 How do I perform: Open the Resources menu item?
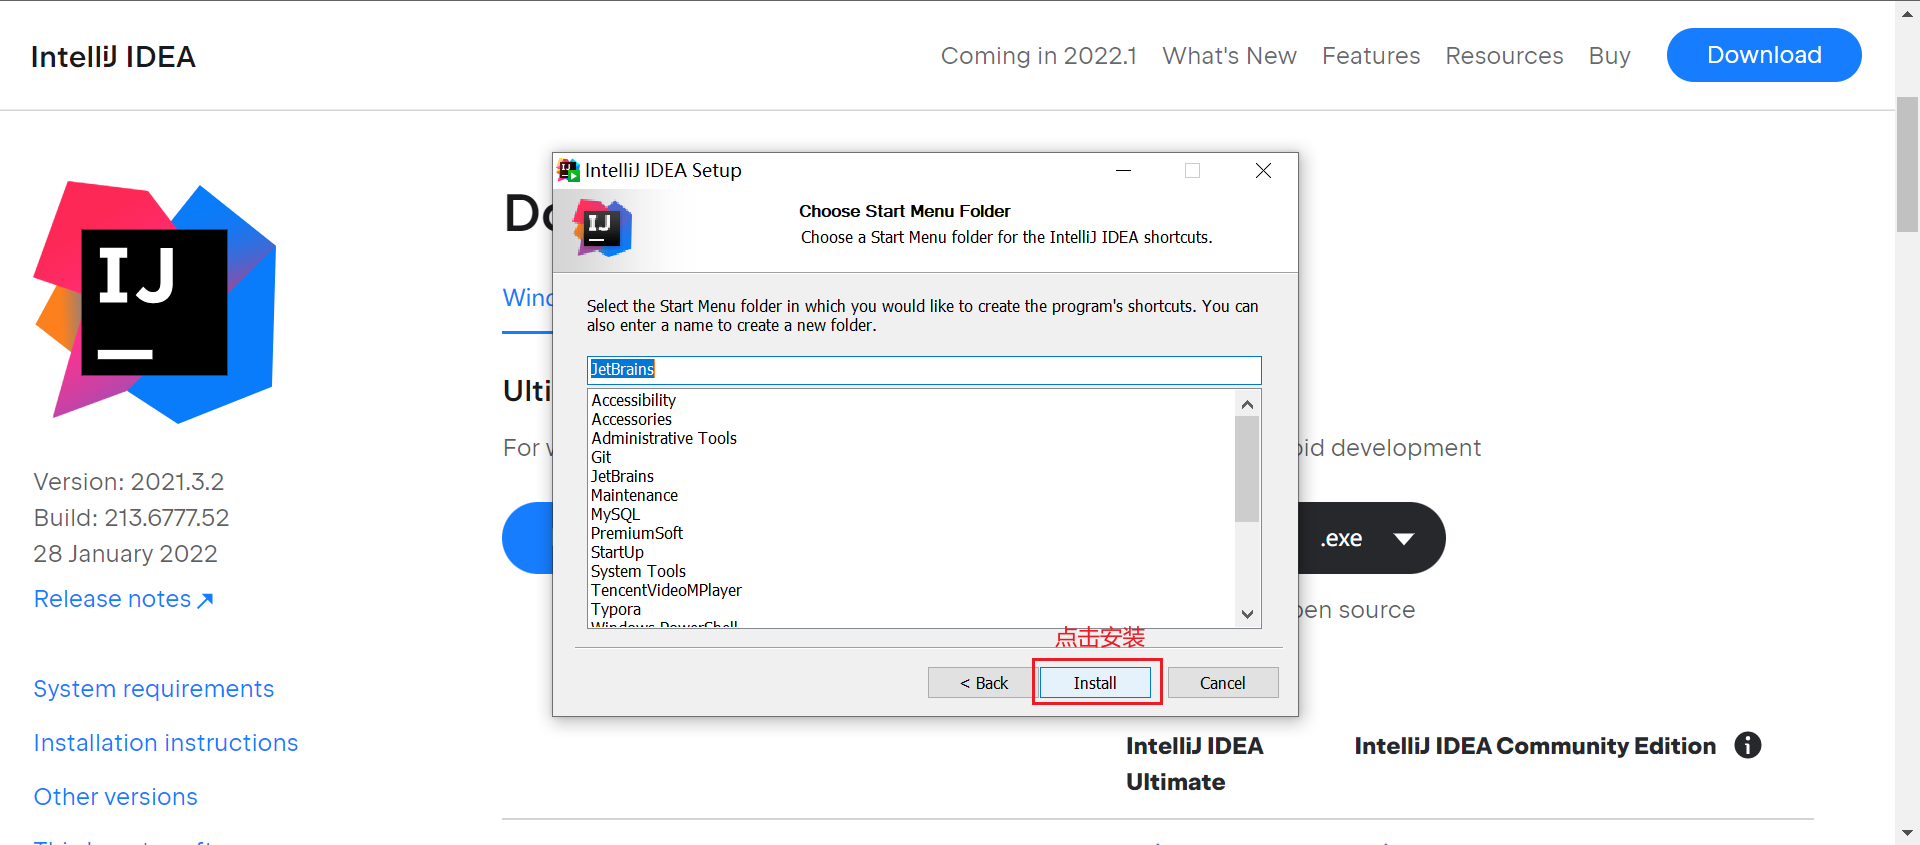tap(1504, 56)
